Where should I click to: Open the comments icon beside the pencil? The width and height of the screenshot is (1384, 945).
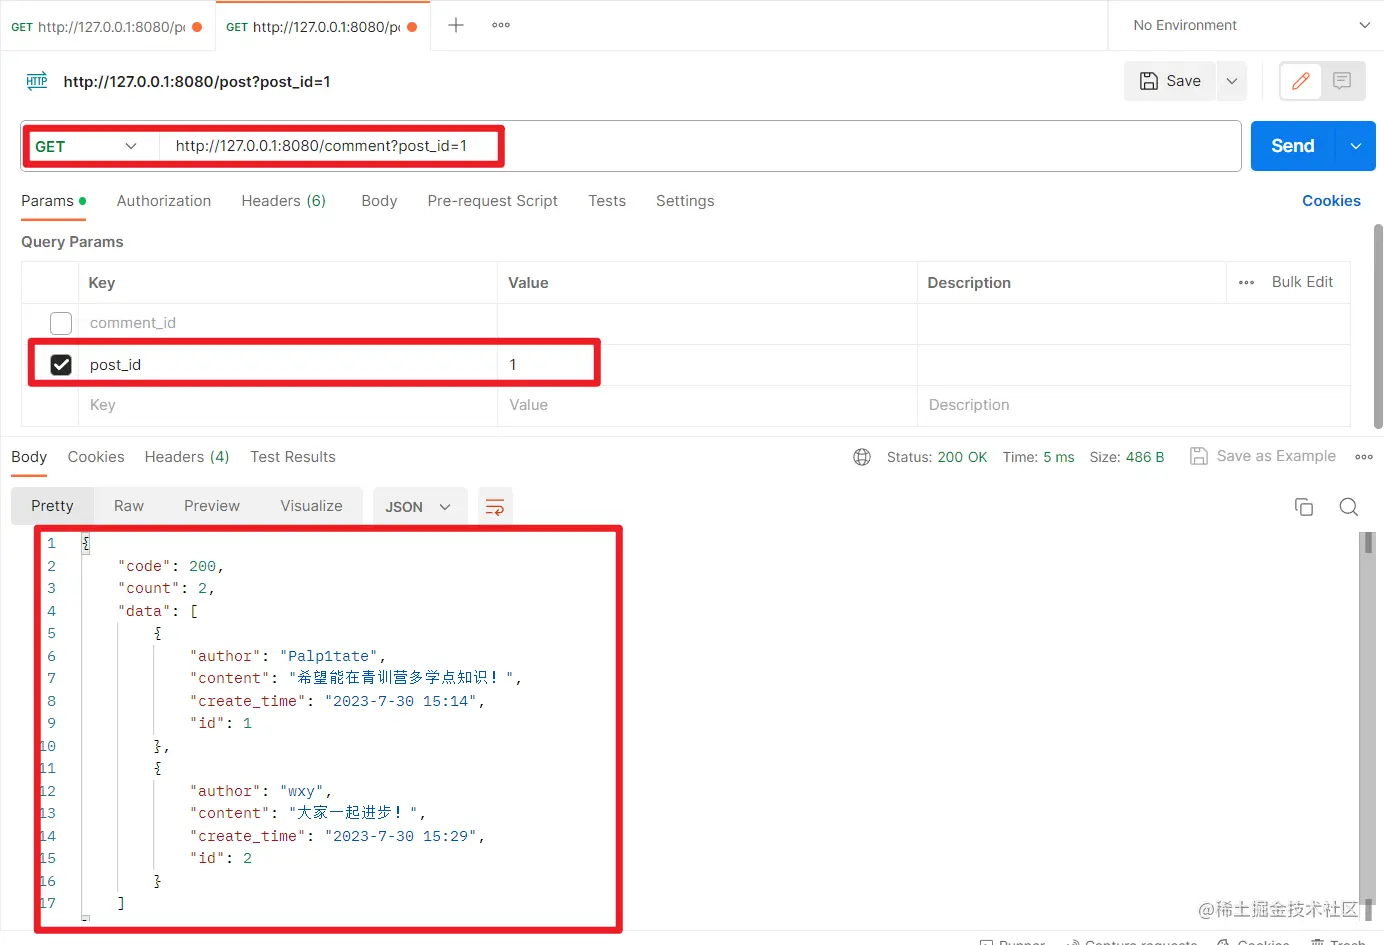coord(1342,81)
